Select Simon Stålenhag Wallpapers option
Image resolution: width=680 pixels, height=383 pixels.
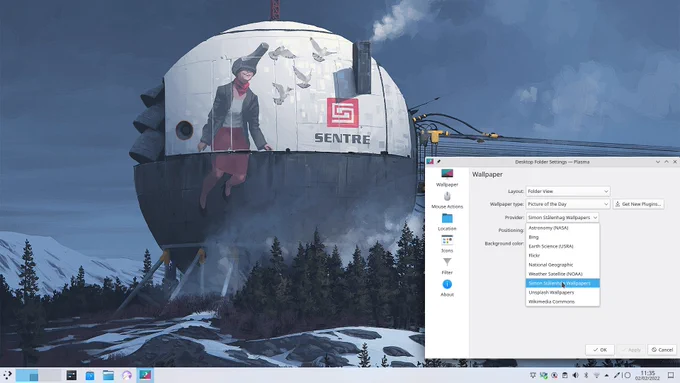[x=562, y=283]
